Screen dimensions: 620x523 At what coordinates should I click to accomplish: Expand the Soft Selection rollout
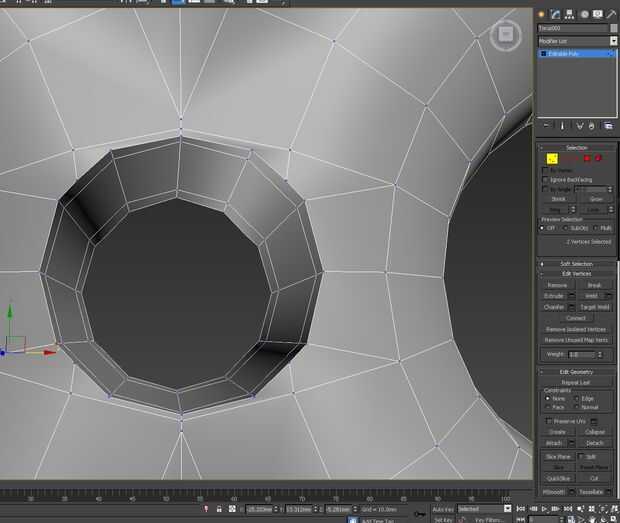tap(576, 264)
